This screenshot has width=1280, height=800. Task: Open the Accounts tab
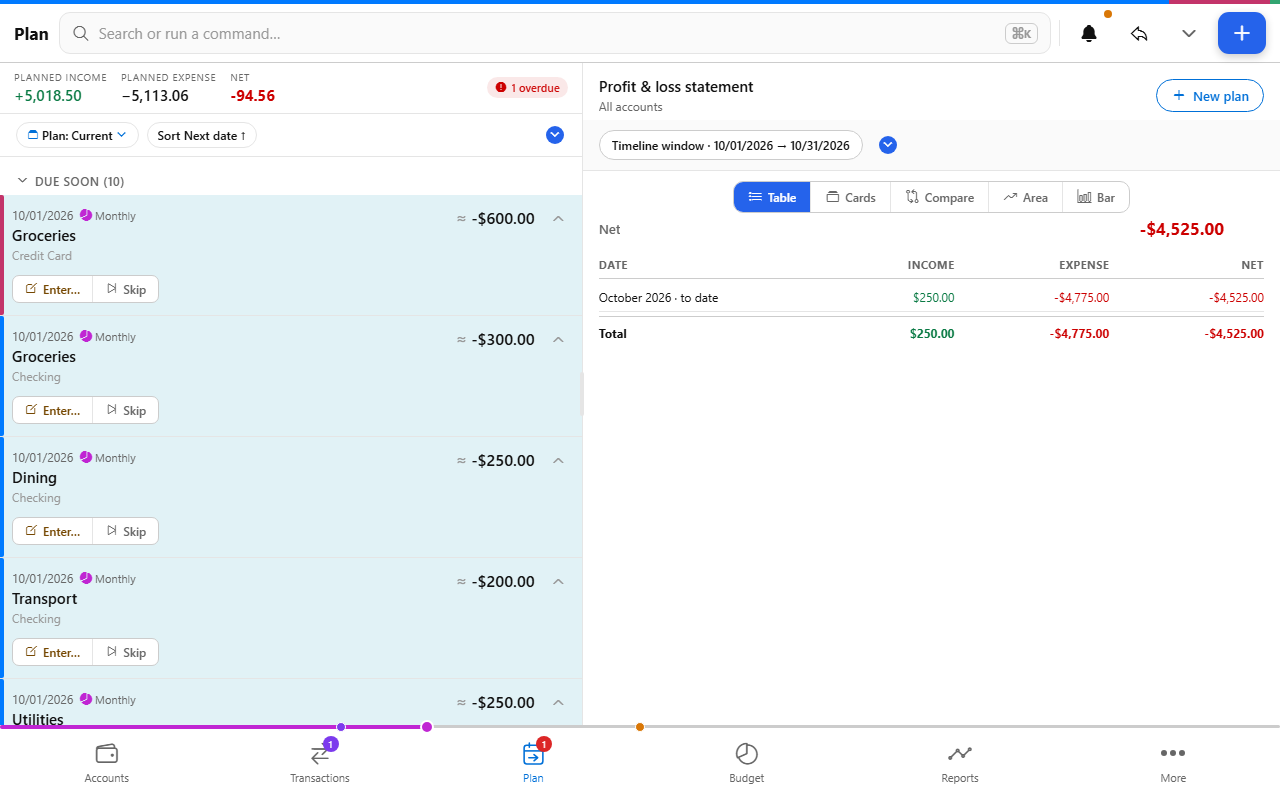click(x=107, y=763)
